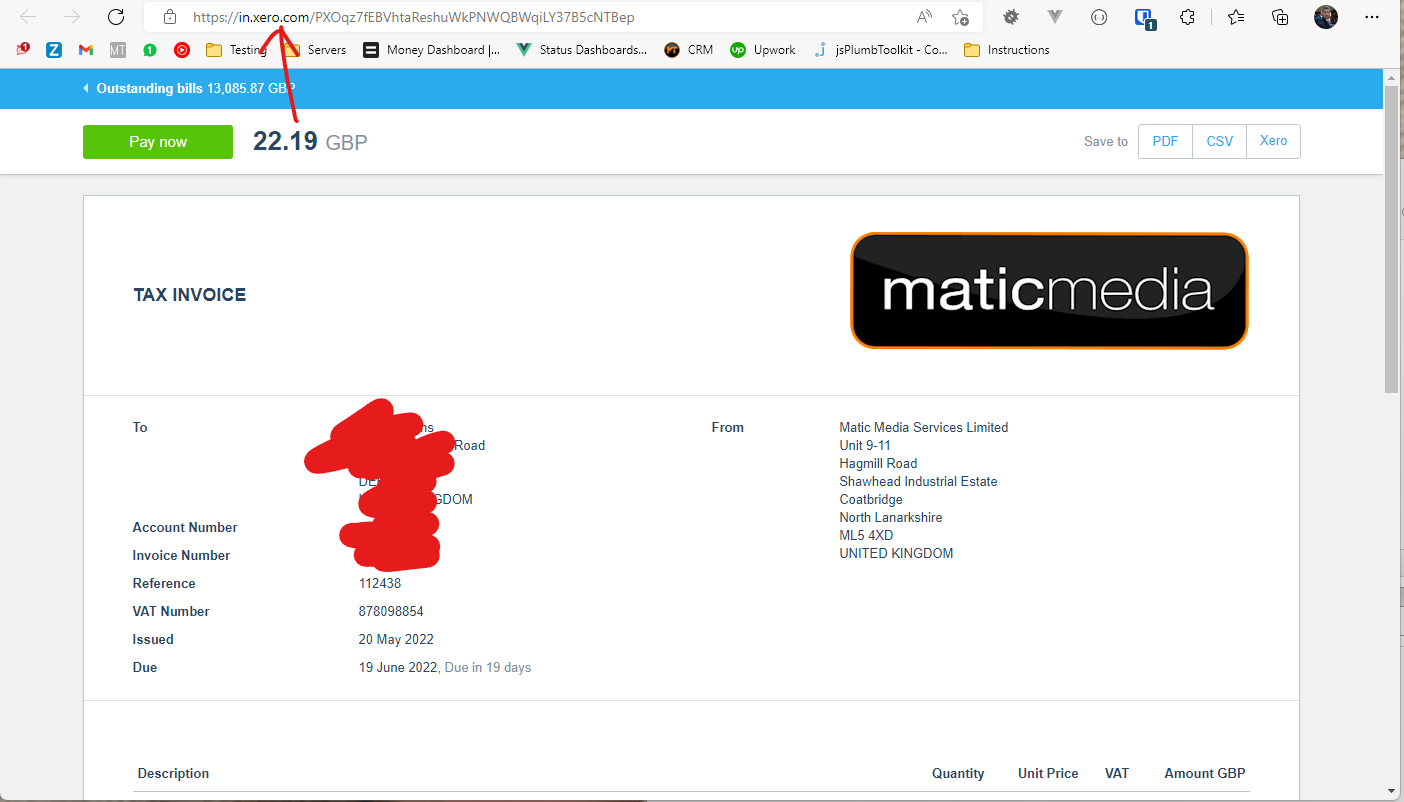The image size is (1404, 802).
Task: Go back to Outstanding bills
Action: [190, 88]
